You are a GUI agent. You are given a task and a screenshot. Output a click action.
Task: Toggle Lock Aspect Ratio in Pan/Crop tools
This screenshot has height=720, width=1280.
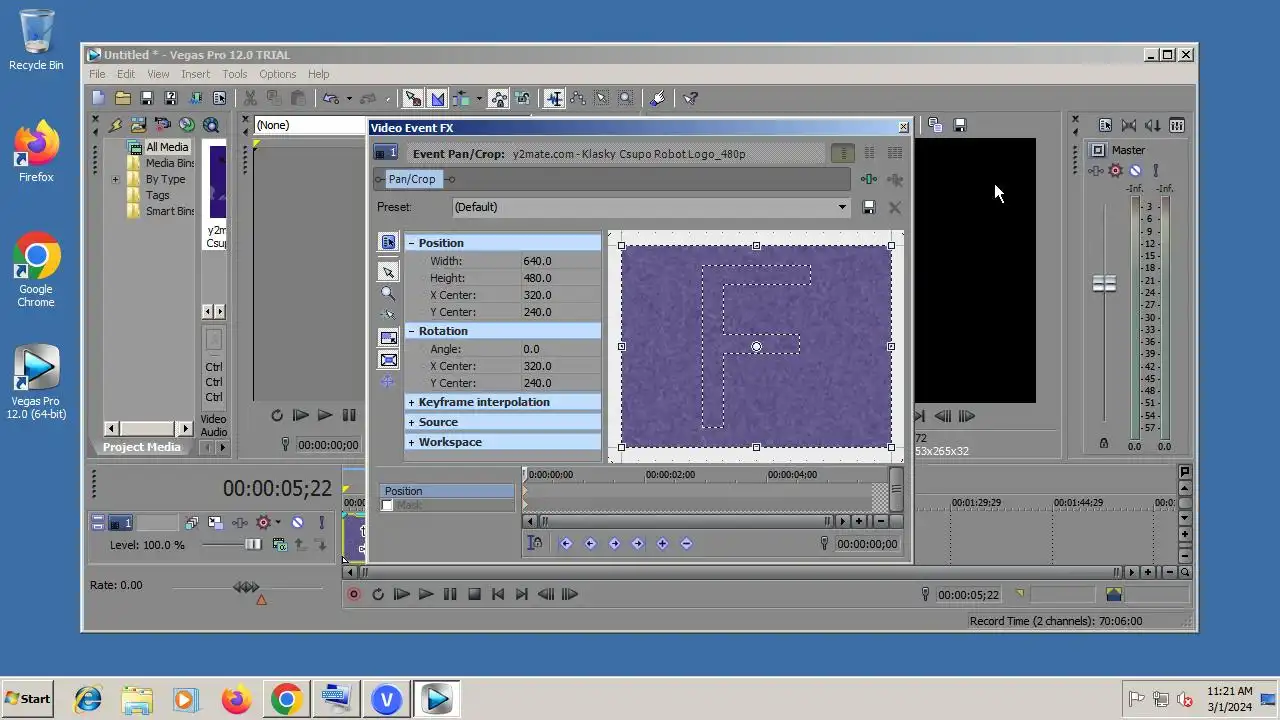[388, 338]
